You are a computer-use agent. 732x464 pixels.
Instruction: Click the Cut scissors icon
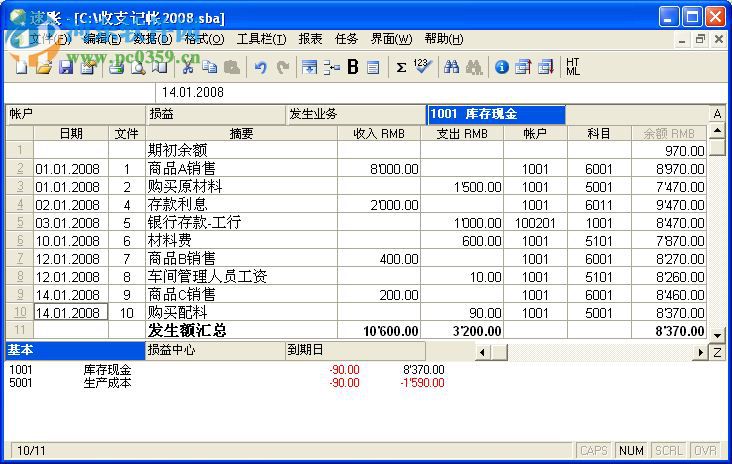pos(188,67)
